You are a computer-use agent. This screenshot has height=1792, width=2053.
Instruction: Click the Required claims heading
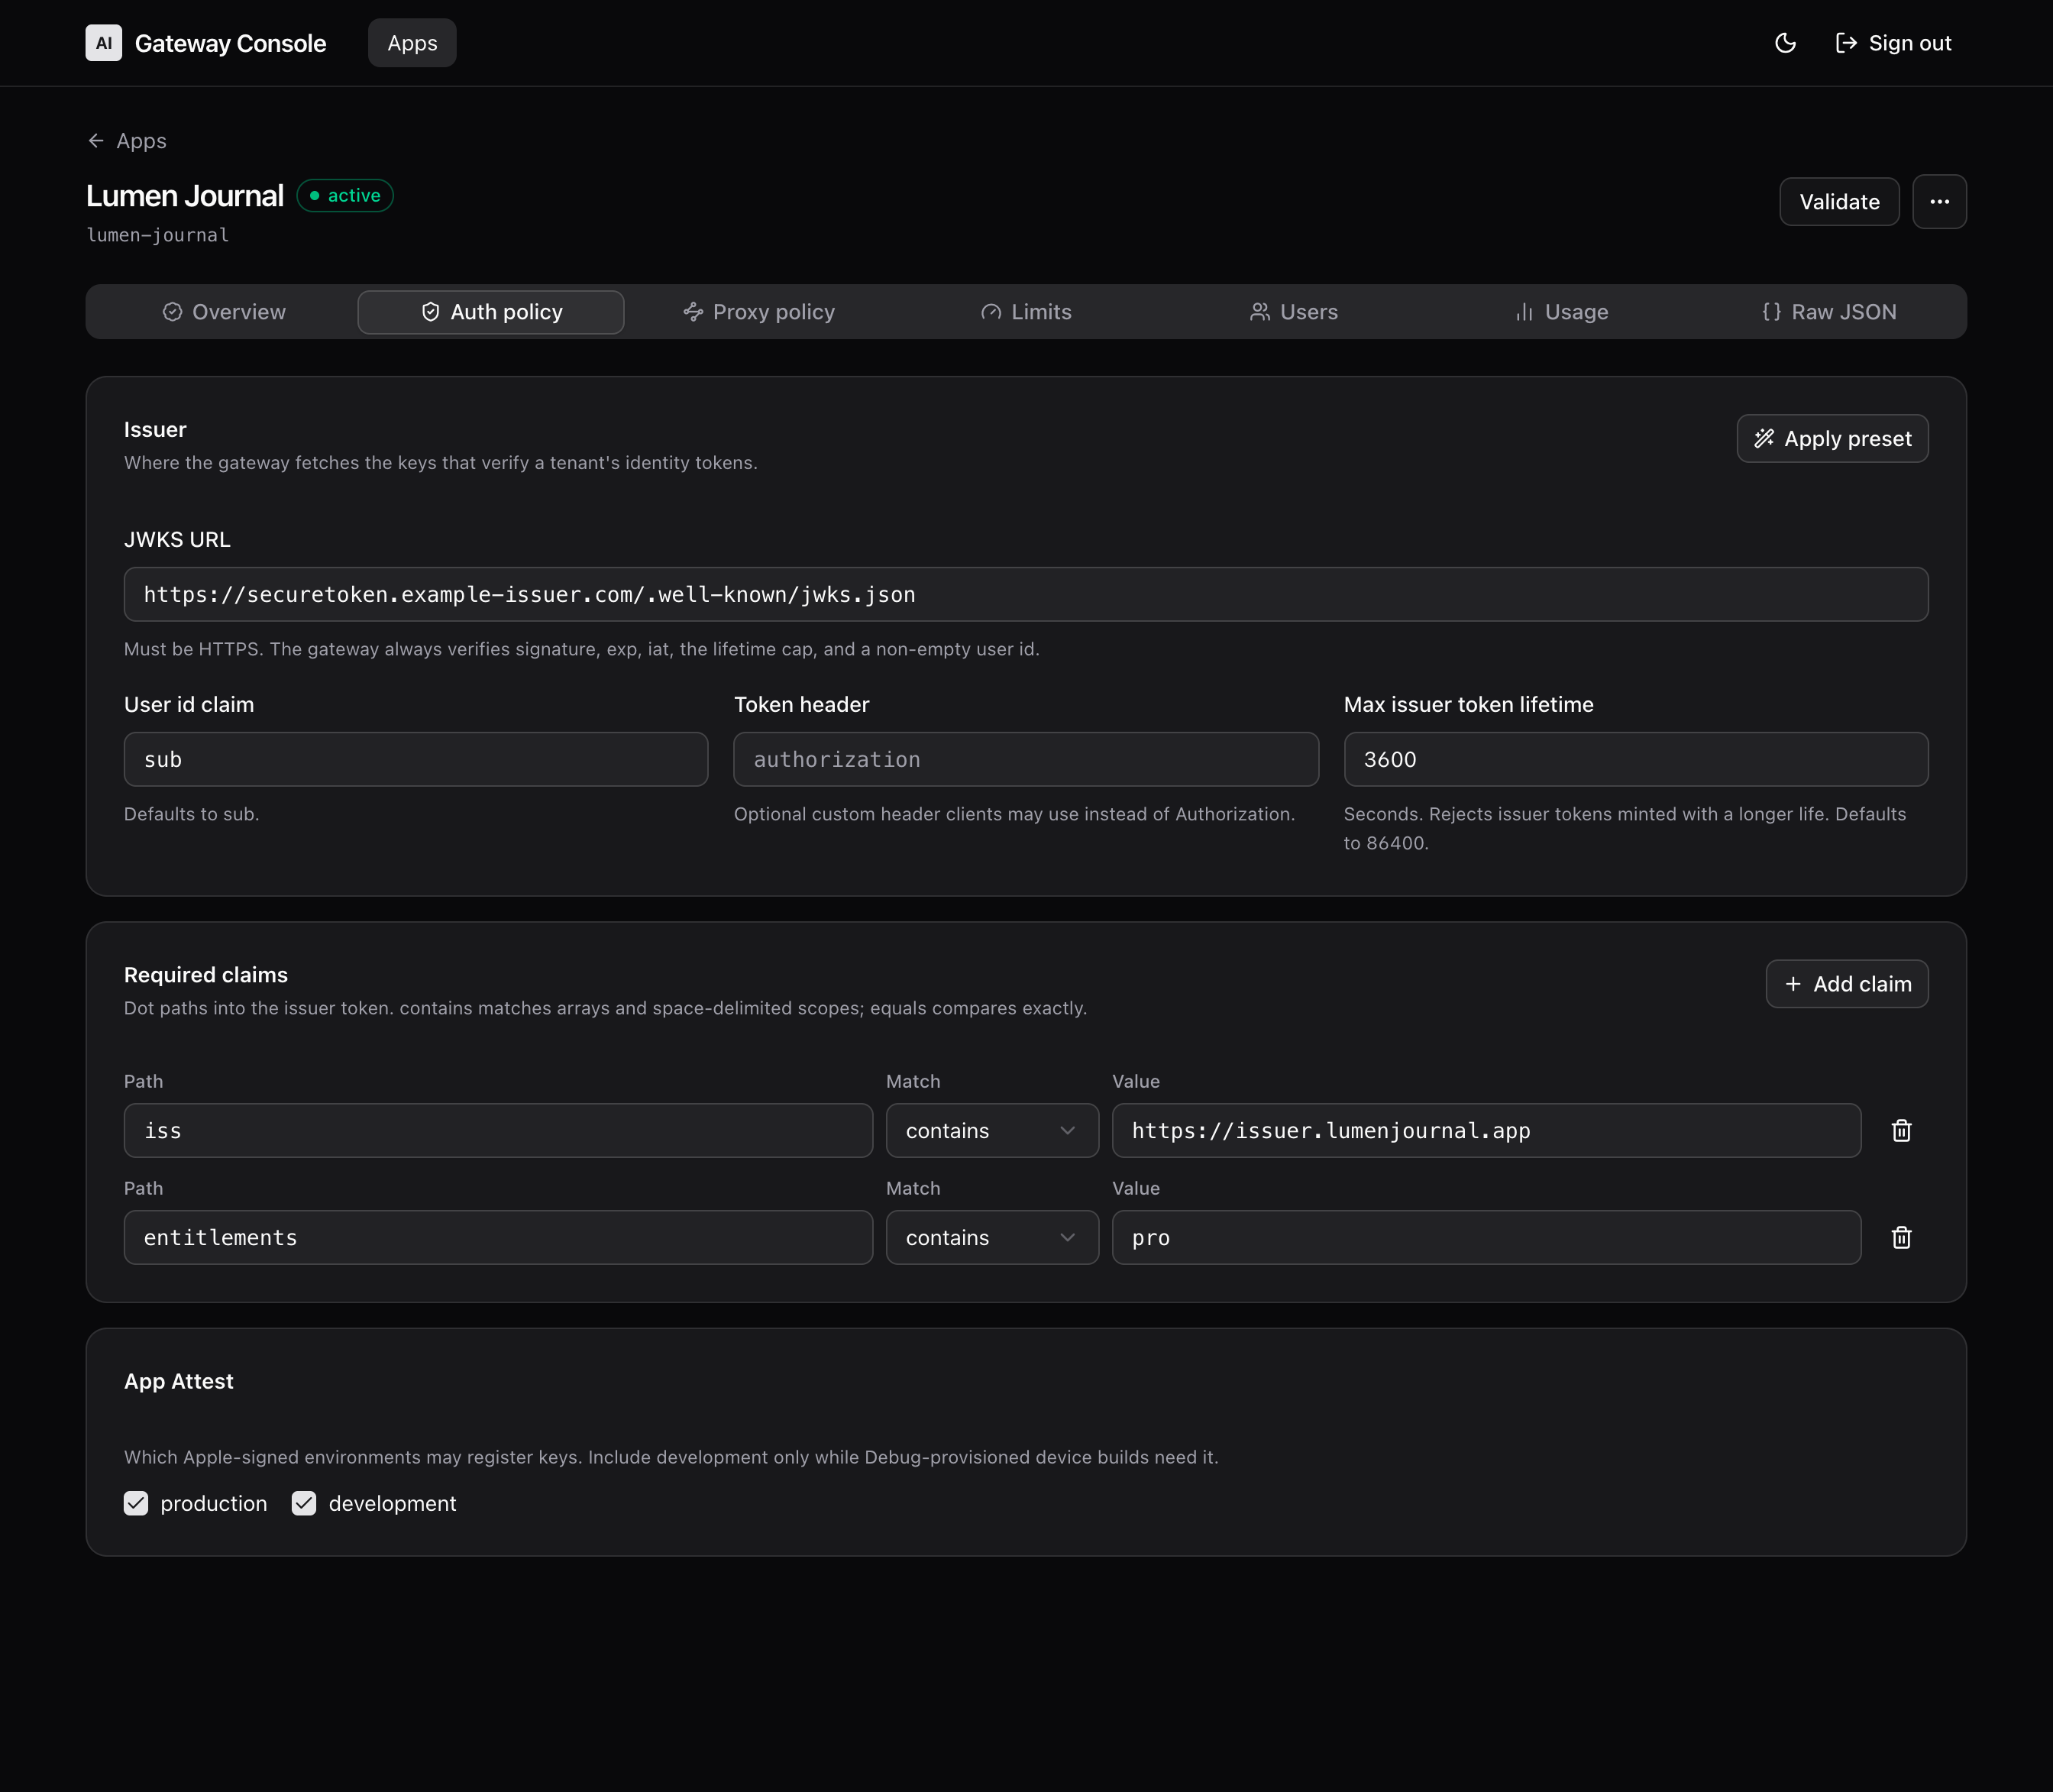click(206, 974)
